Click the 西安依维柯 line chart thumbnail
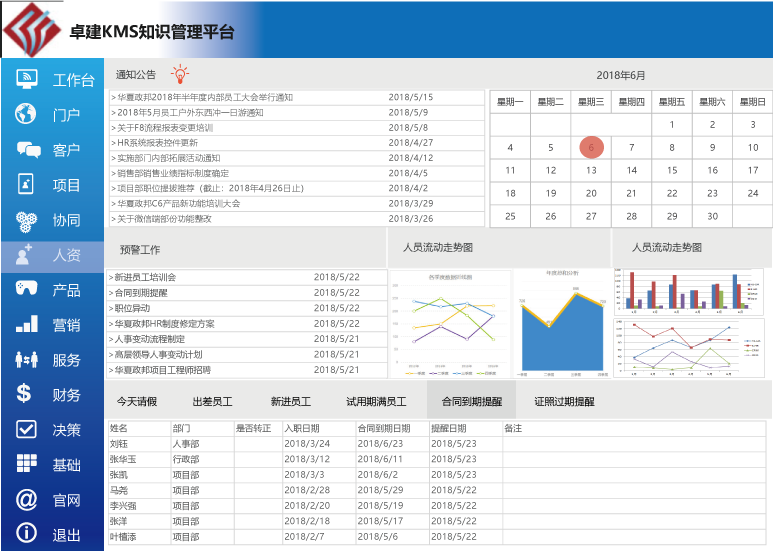The image size is (773, 551). point(450,323)
